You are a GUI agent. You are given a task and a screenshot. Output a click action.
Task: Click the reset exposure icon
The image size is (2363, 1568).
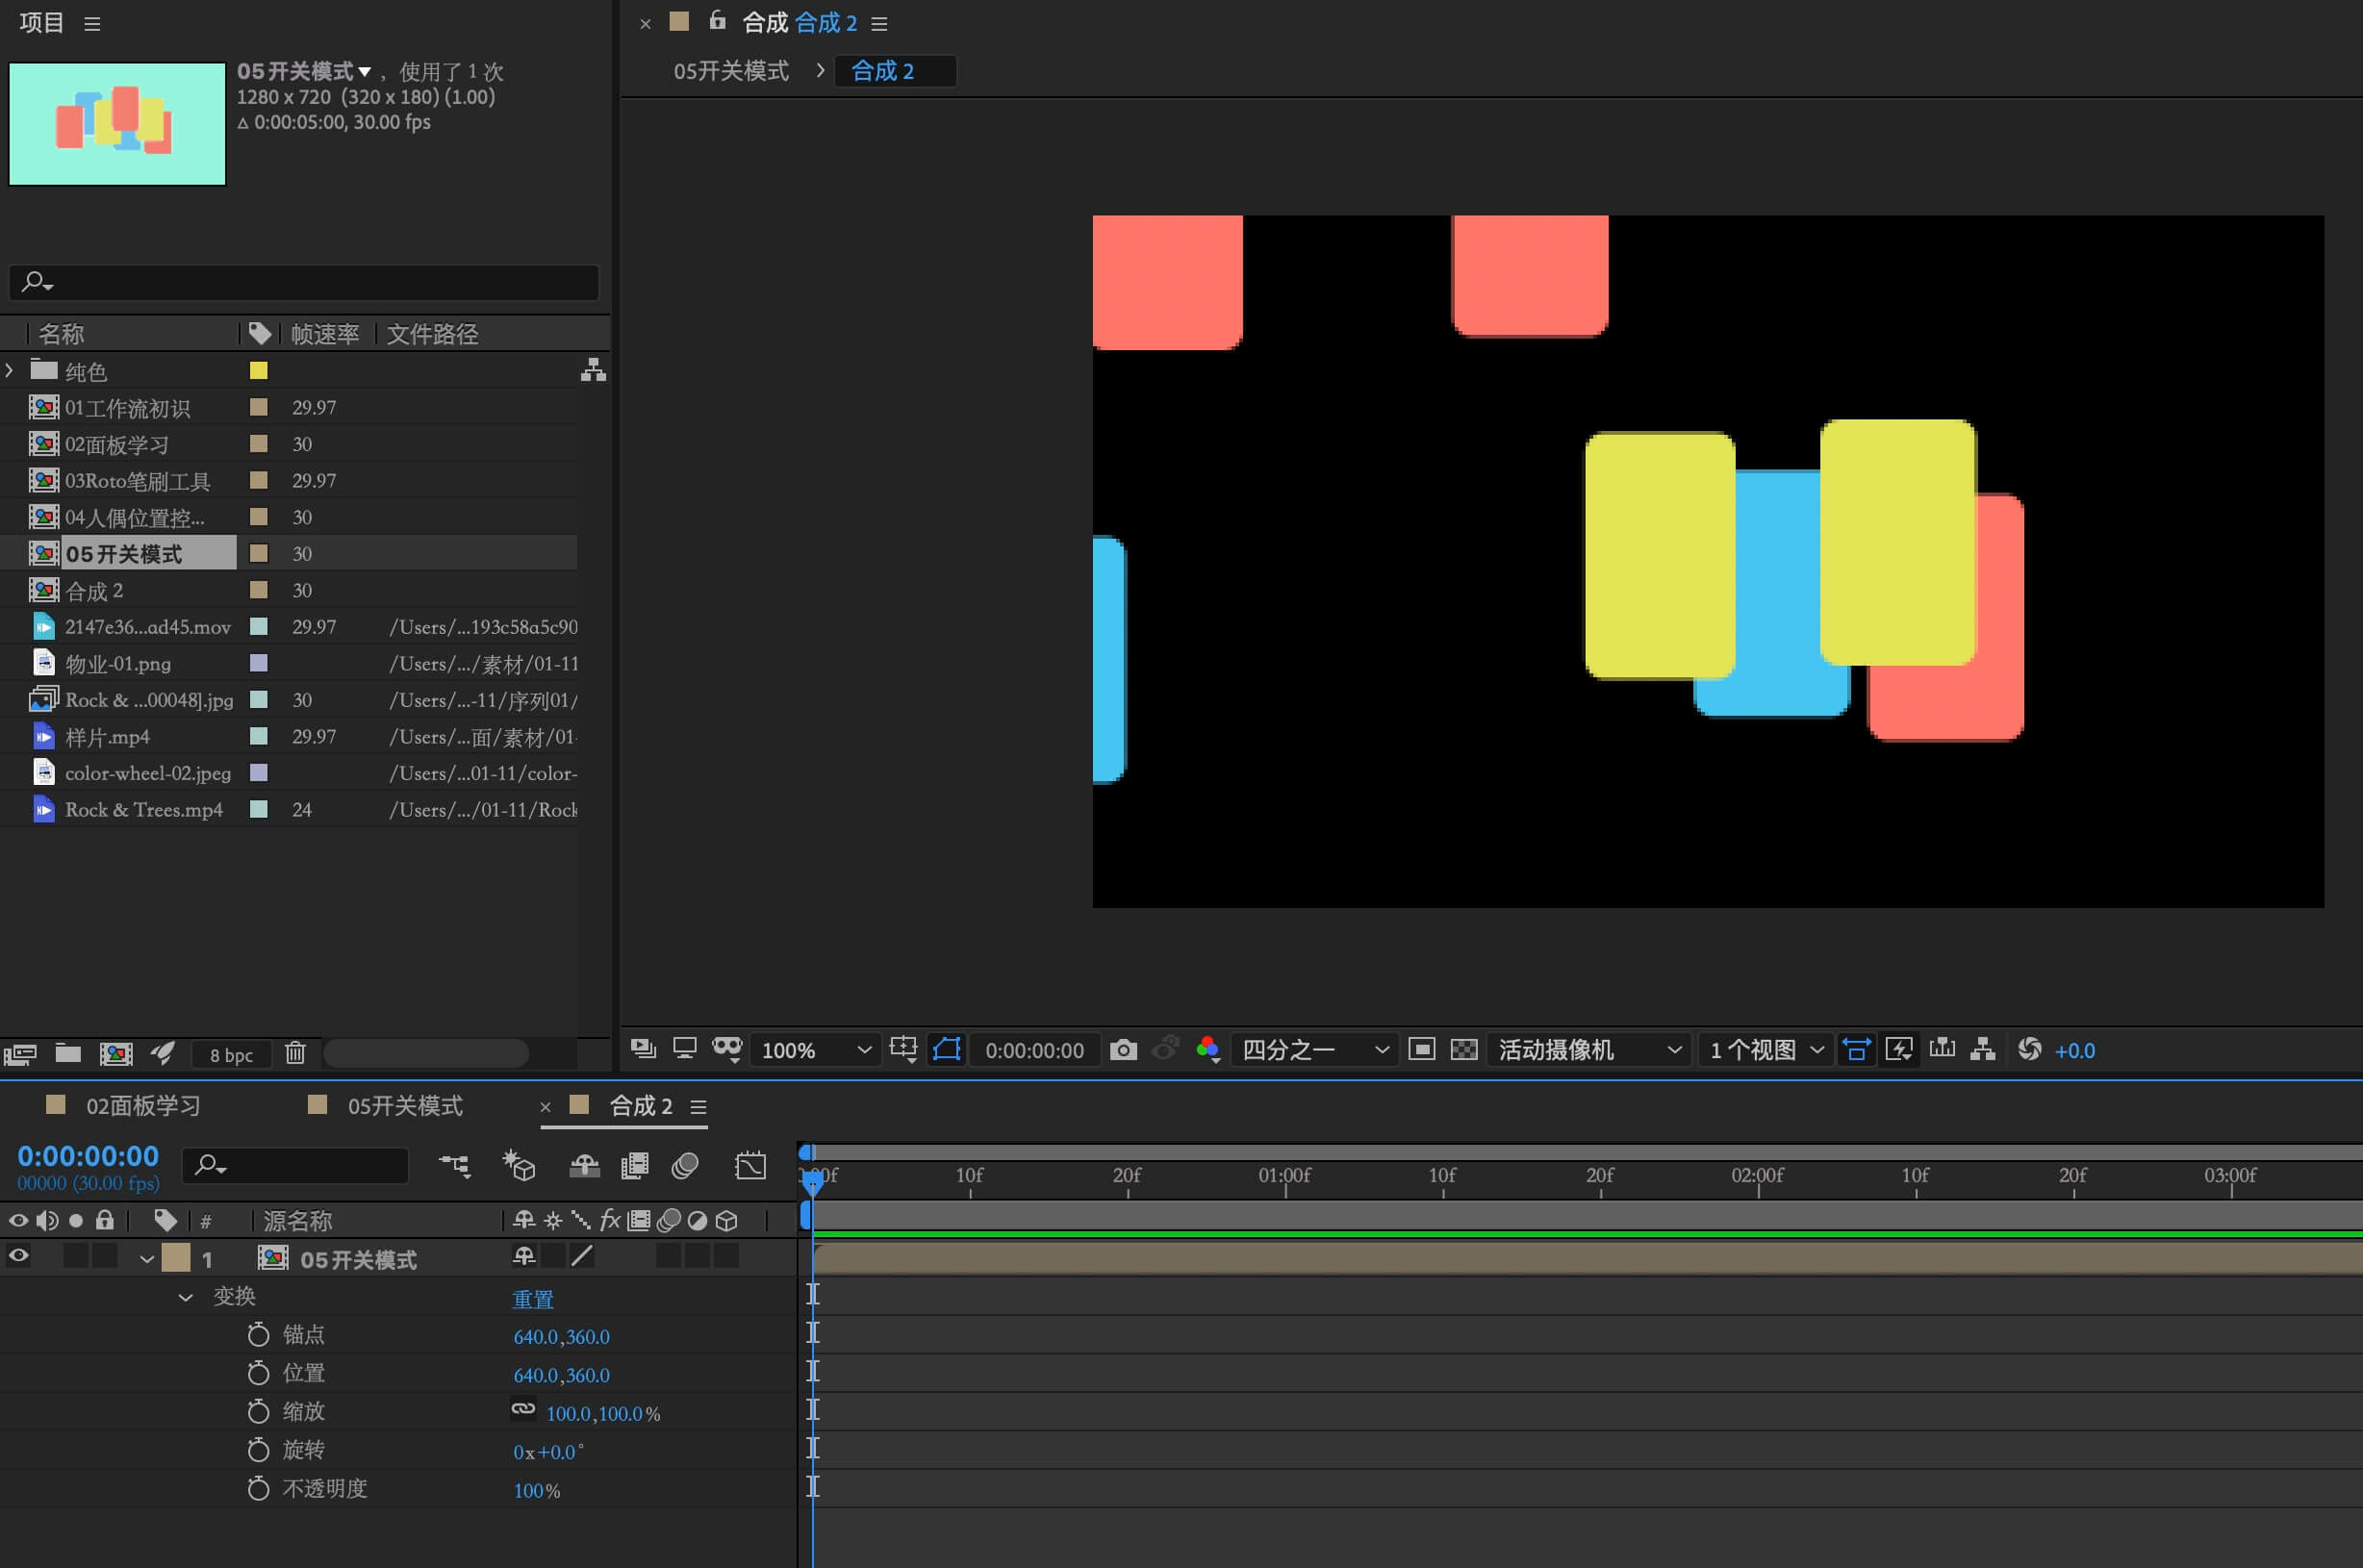[2029, 1050]
